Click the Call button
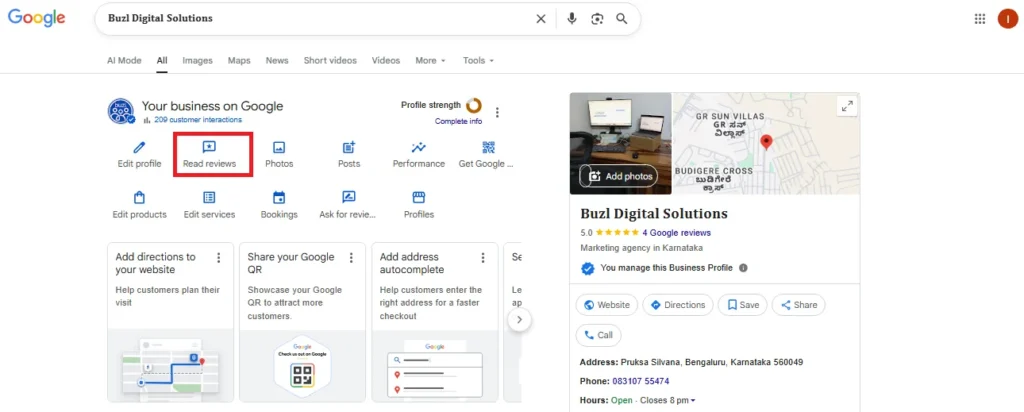1024x412 pixels. pos(598,335)
